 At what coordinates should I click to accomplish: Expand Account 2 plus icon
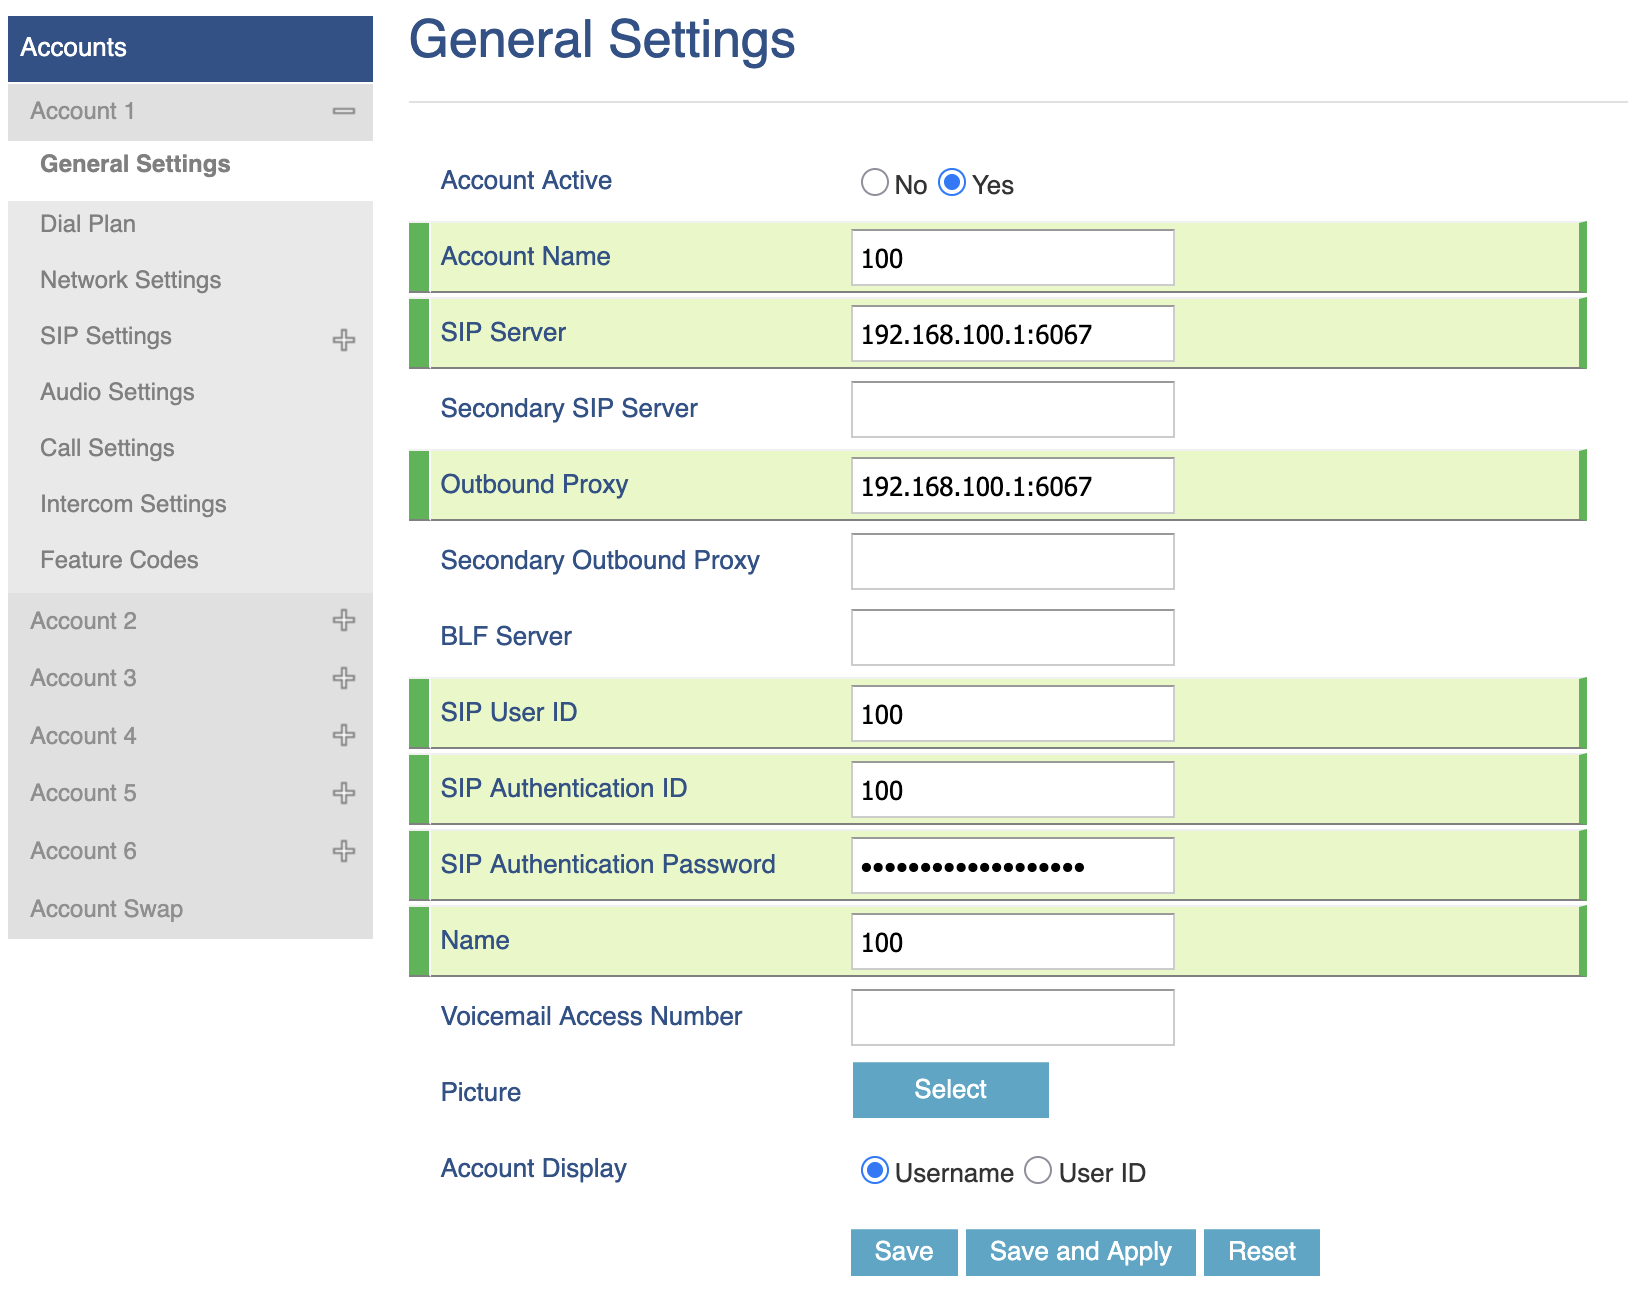coord(343,621)
